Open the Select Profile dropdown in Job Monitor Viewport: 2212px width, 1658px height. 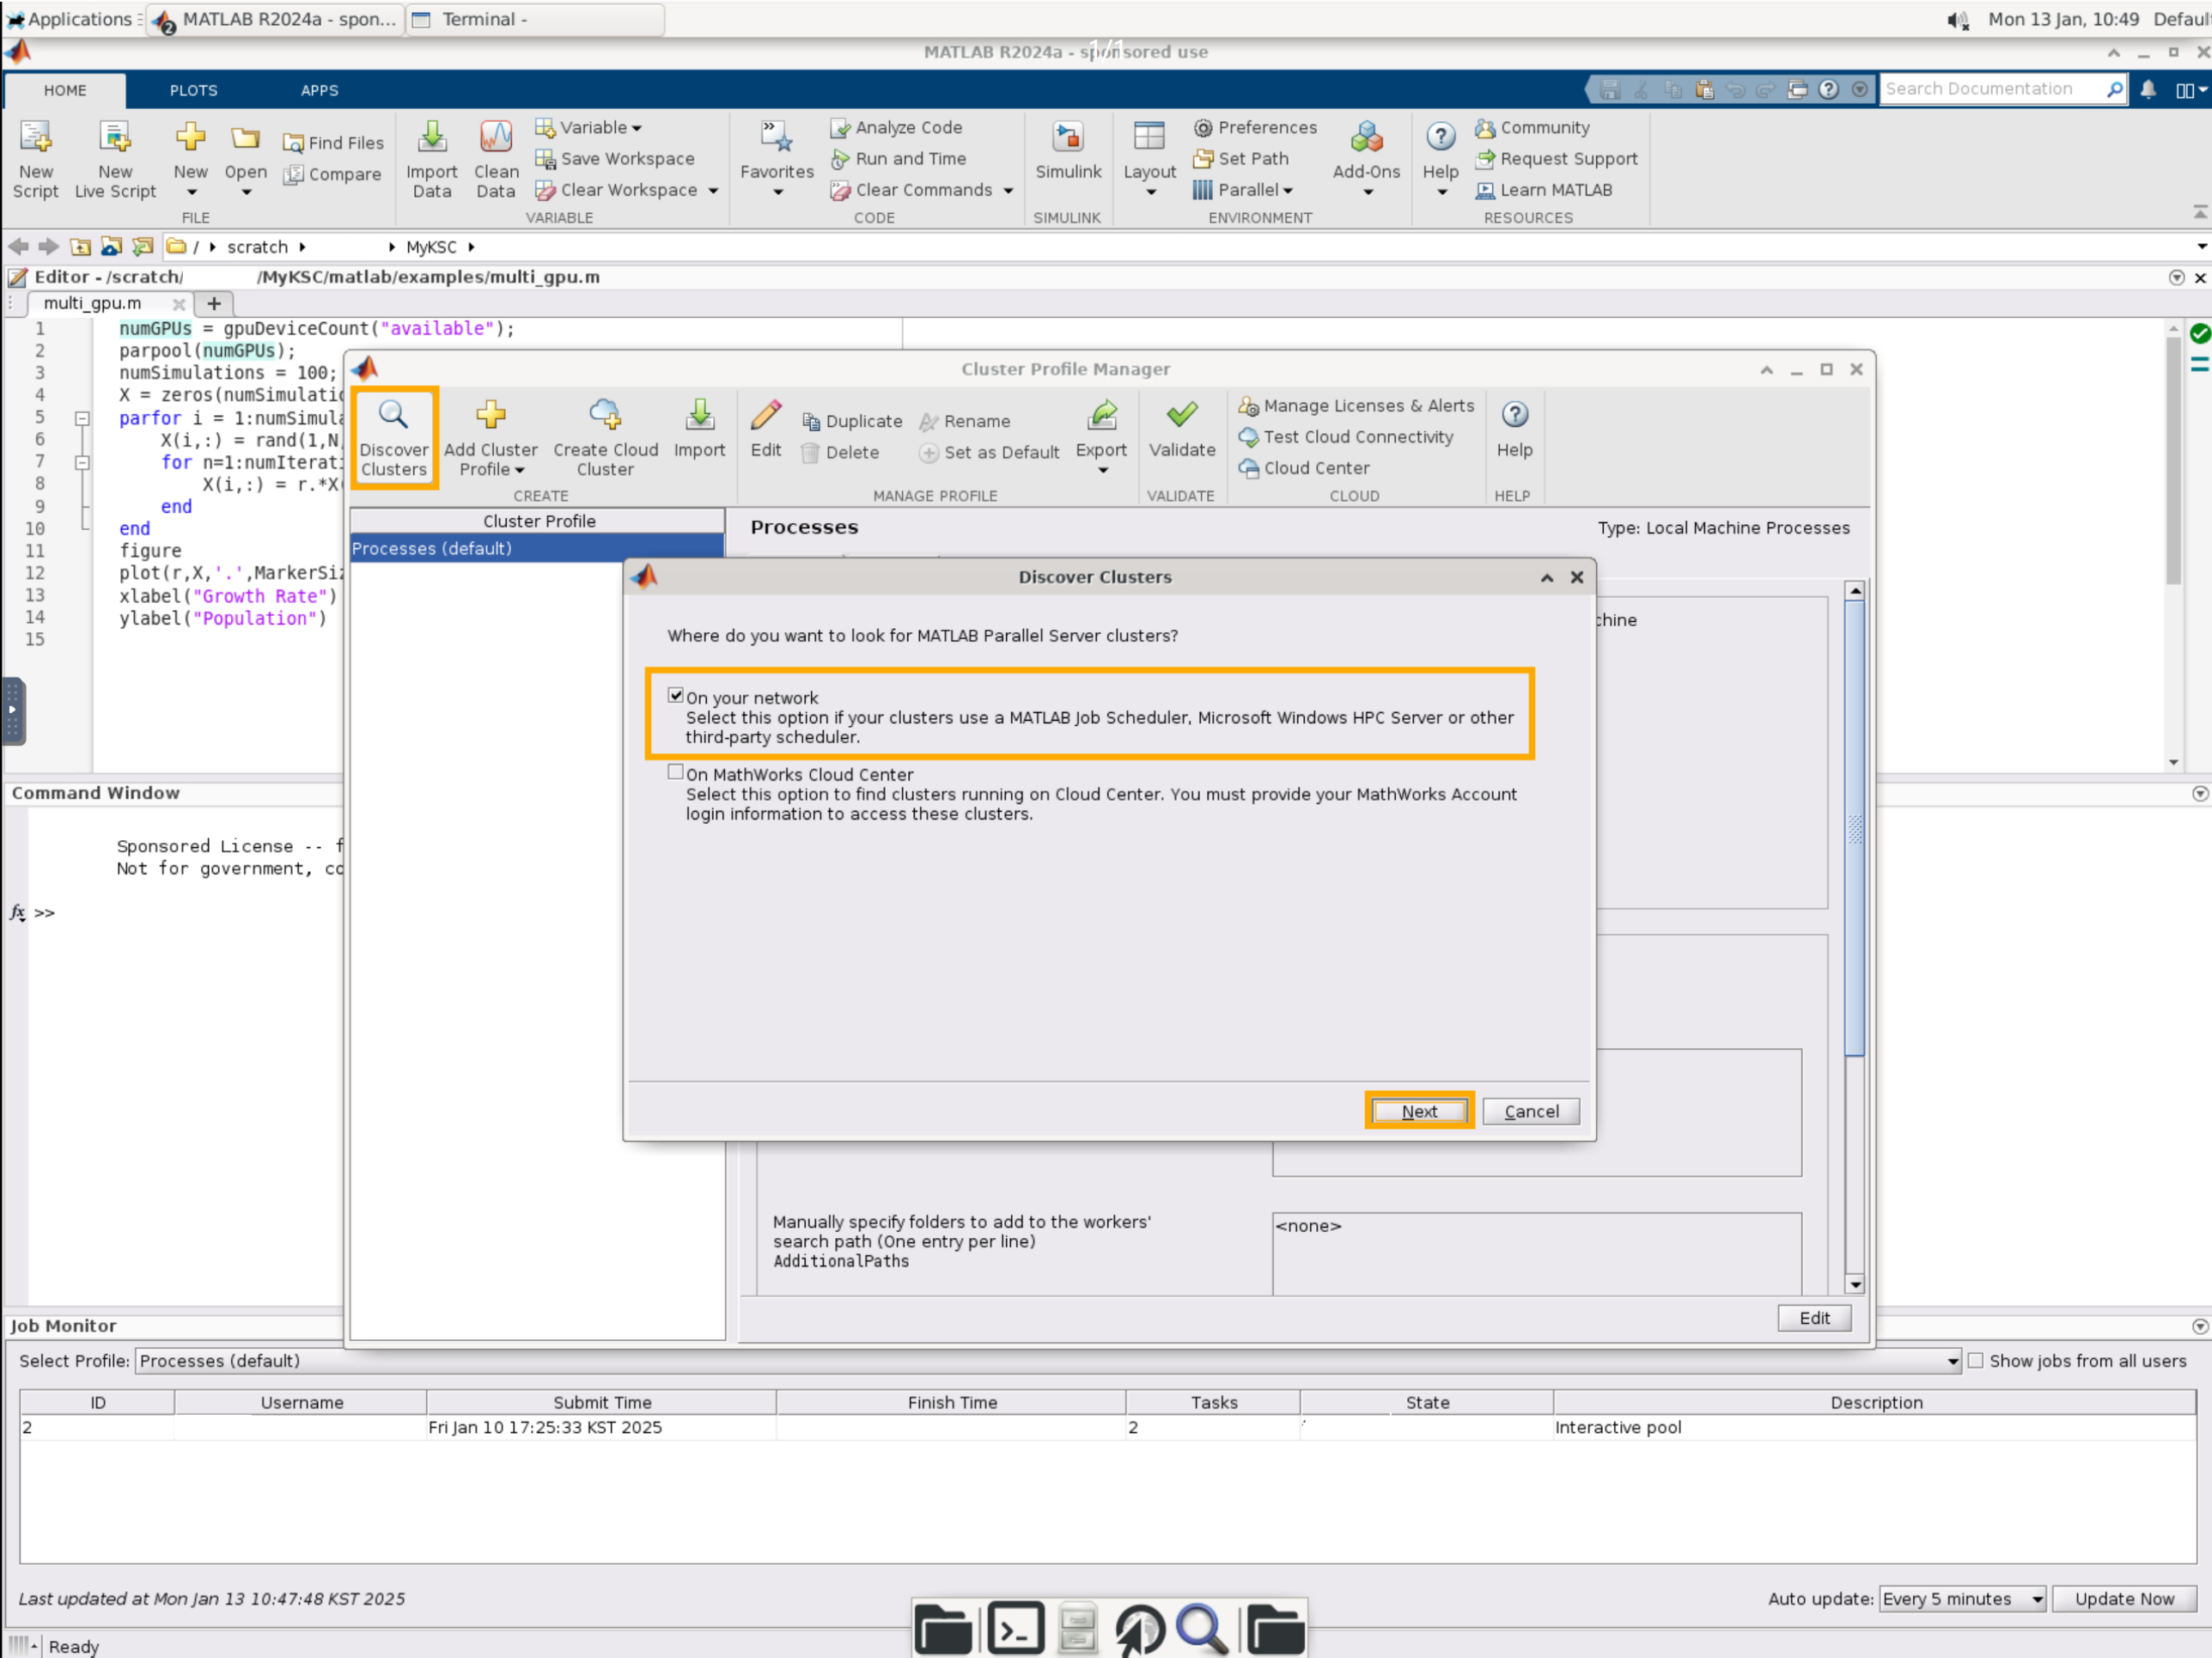[x=1048, y=1361]
